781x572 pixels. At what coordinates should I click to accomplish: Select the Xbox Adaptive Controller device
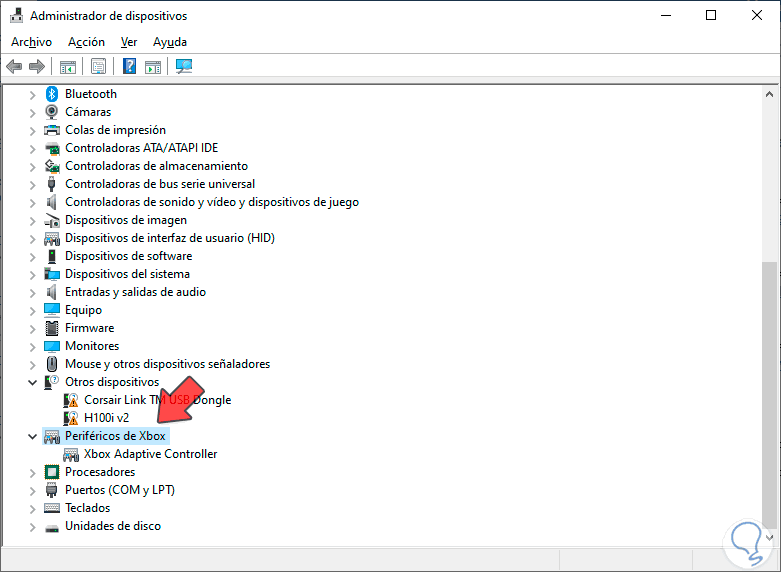(x=150, y=454)
